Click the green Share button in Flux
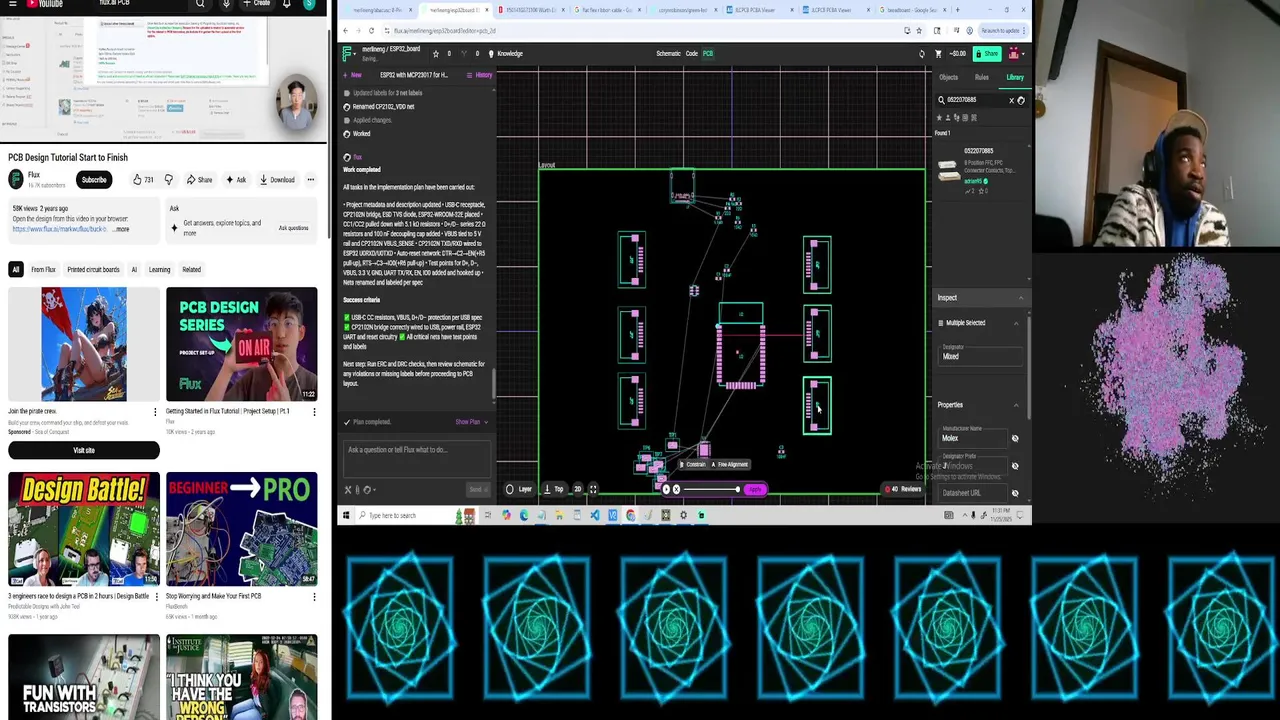Screen dimensions: 1280x720 pos(988,53)
